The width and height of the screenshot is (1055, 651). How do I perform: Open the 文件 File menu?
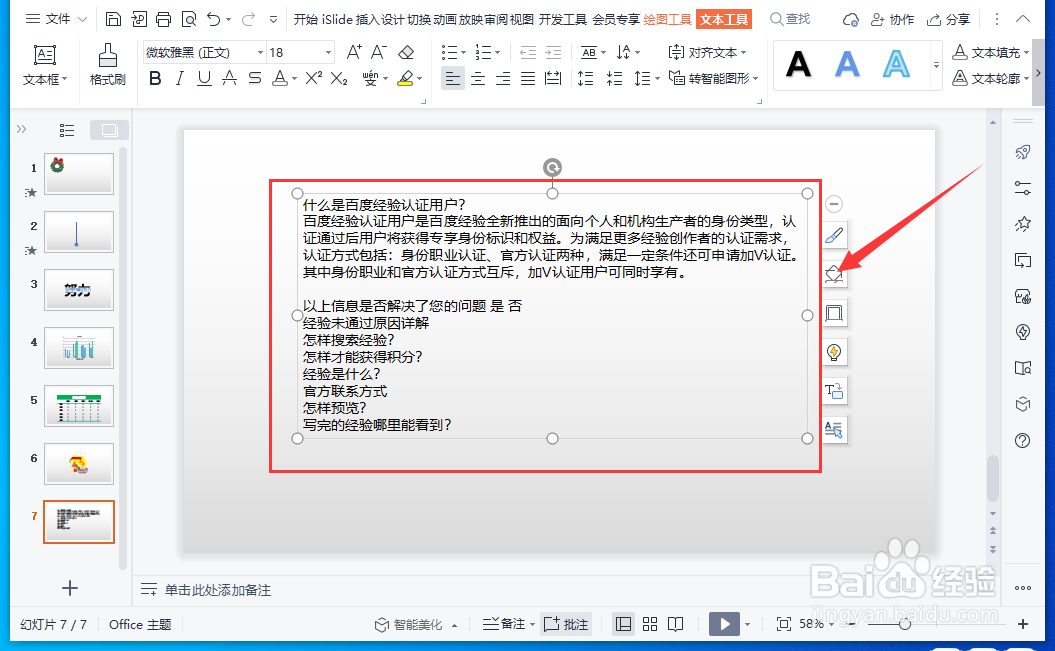[x=57, y=19]
